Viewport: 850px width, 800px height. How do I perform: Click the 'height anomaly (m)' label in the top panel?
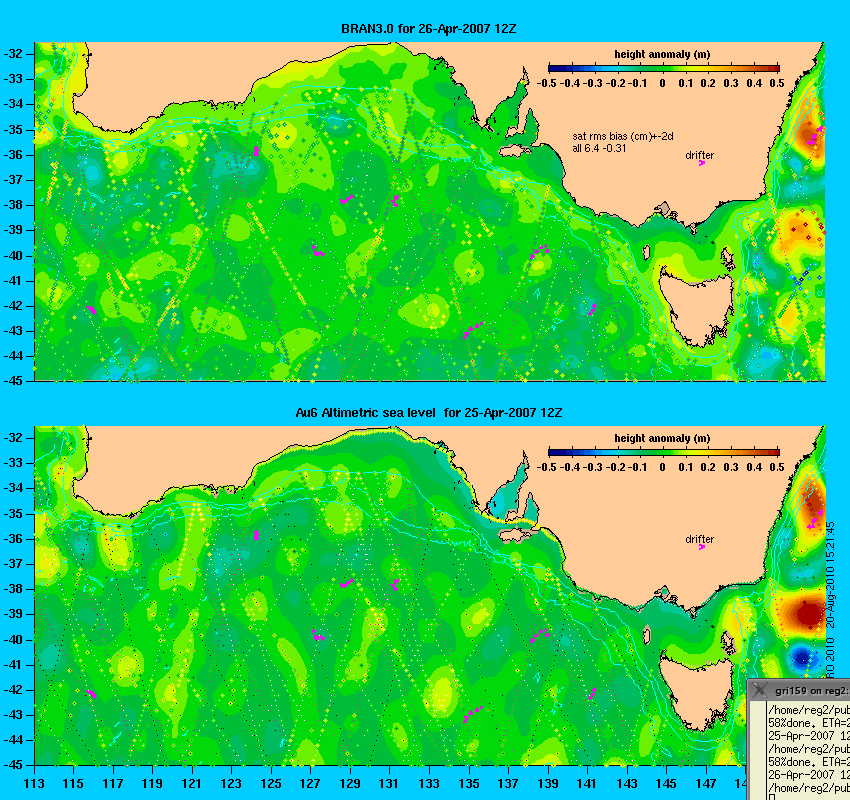(x=662, y=54)
